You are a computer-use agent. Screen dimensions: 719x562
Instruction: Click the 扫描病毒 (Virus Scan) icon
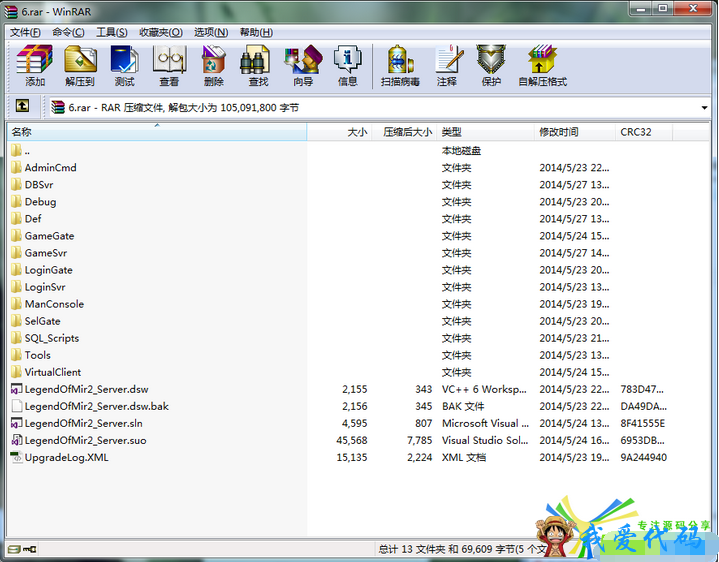[x=400, y=59]
